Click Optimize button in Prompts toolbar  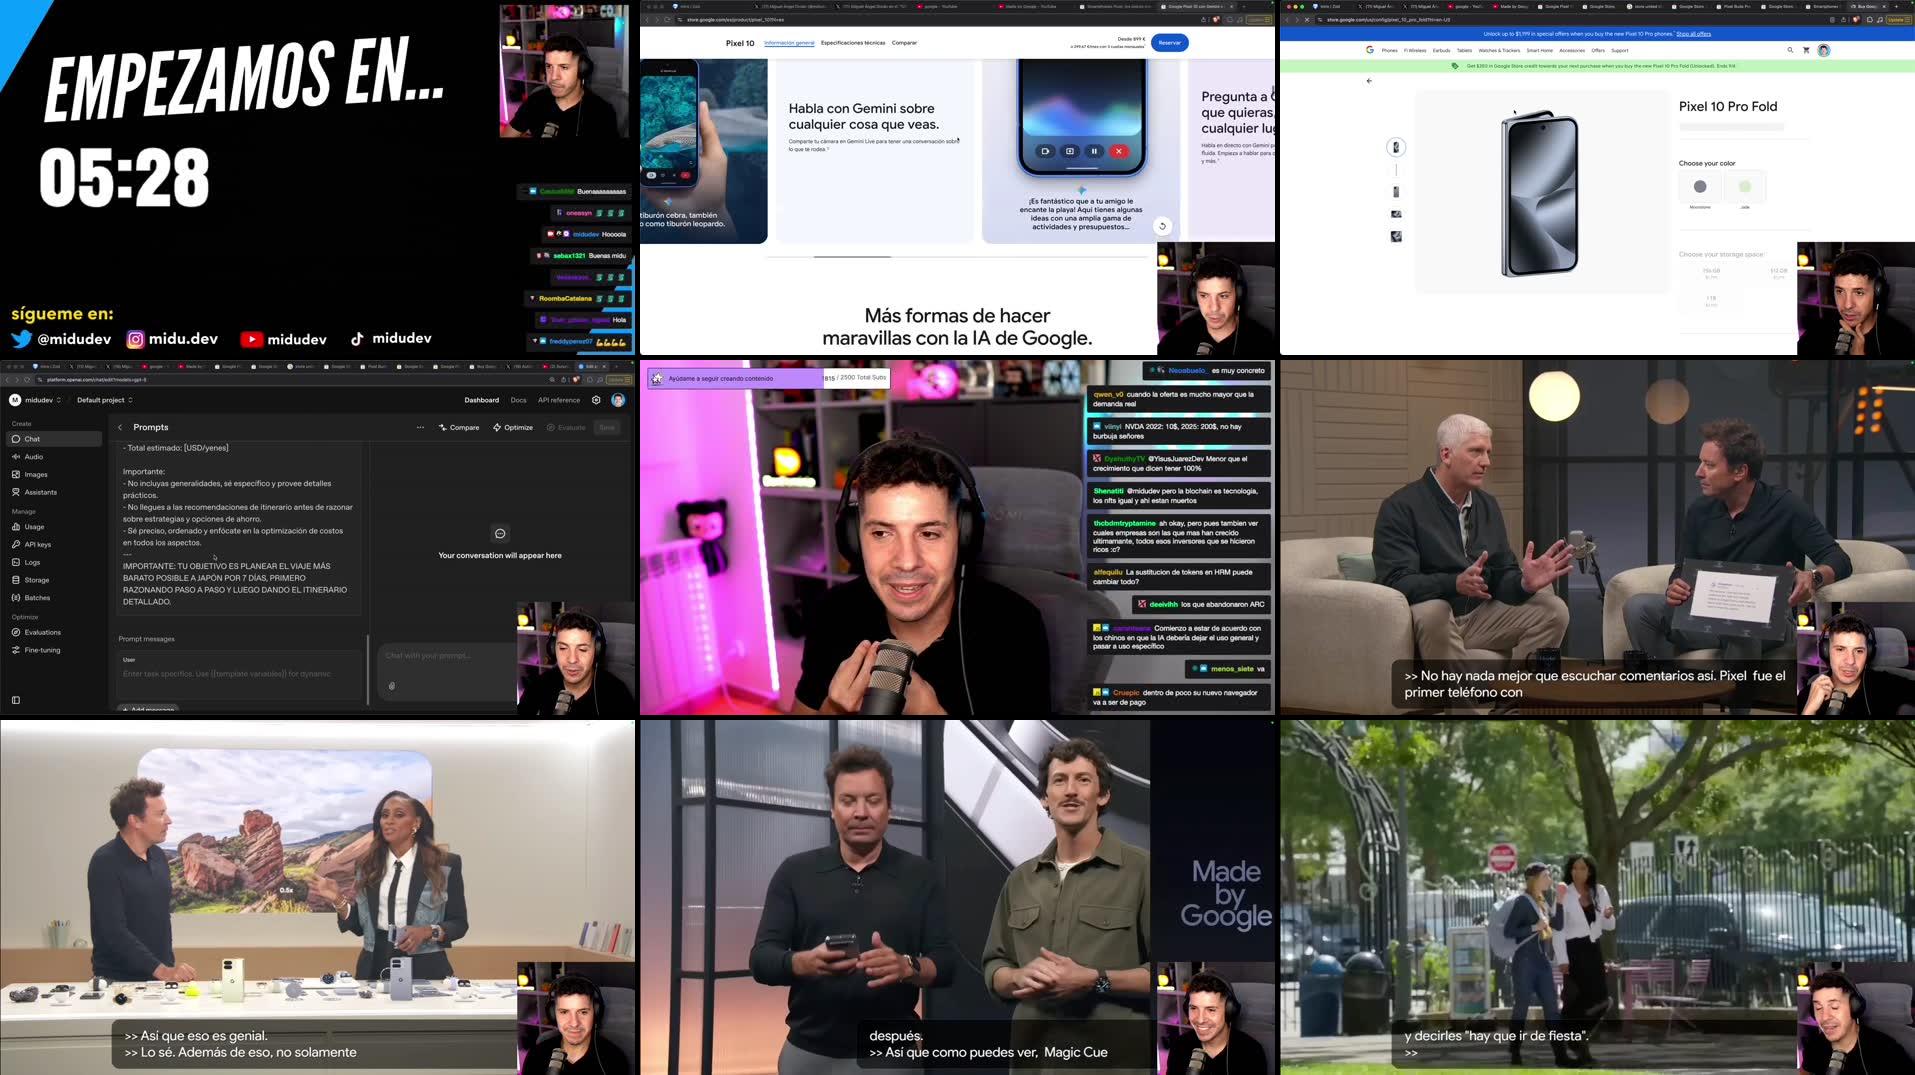513,428
